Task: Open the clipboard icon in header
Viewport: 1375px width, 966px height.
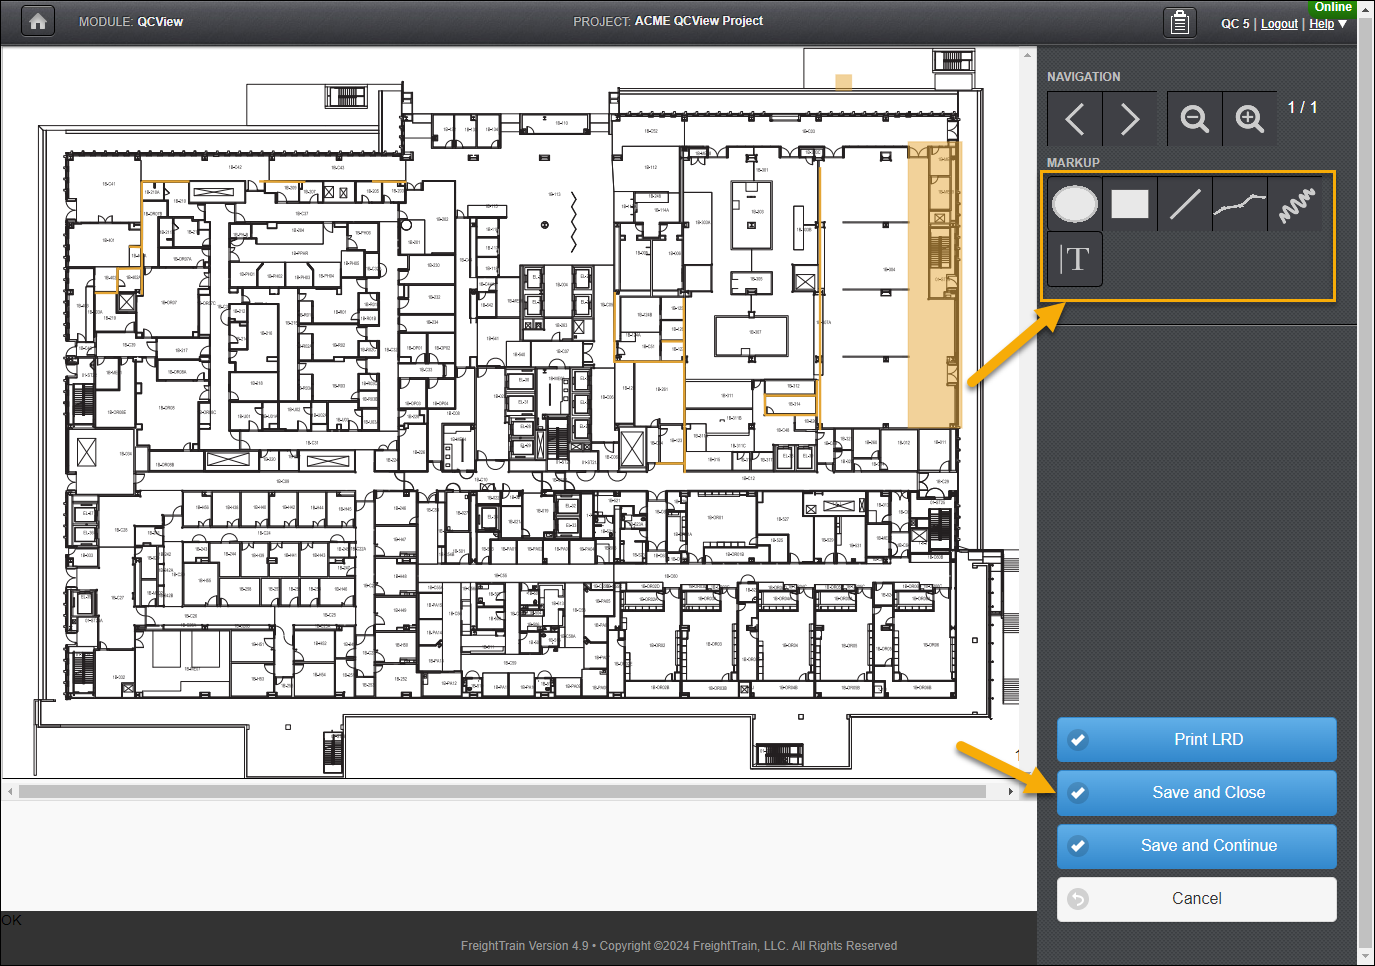Action: coord(1180,22)
